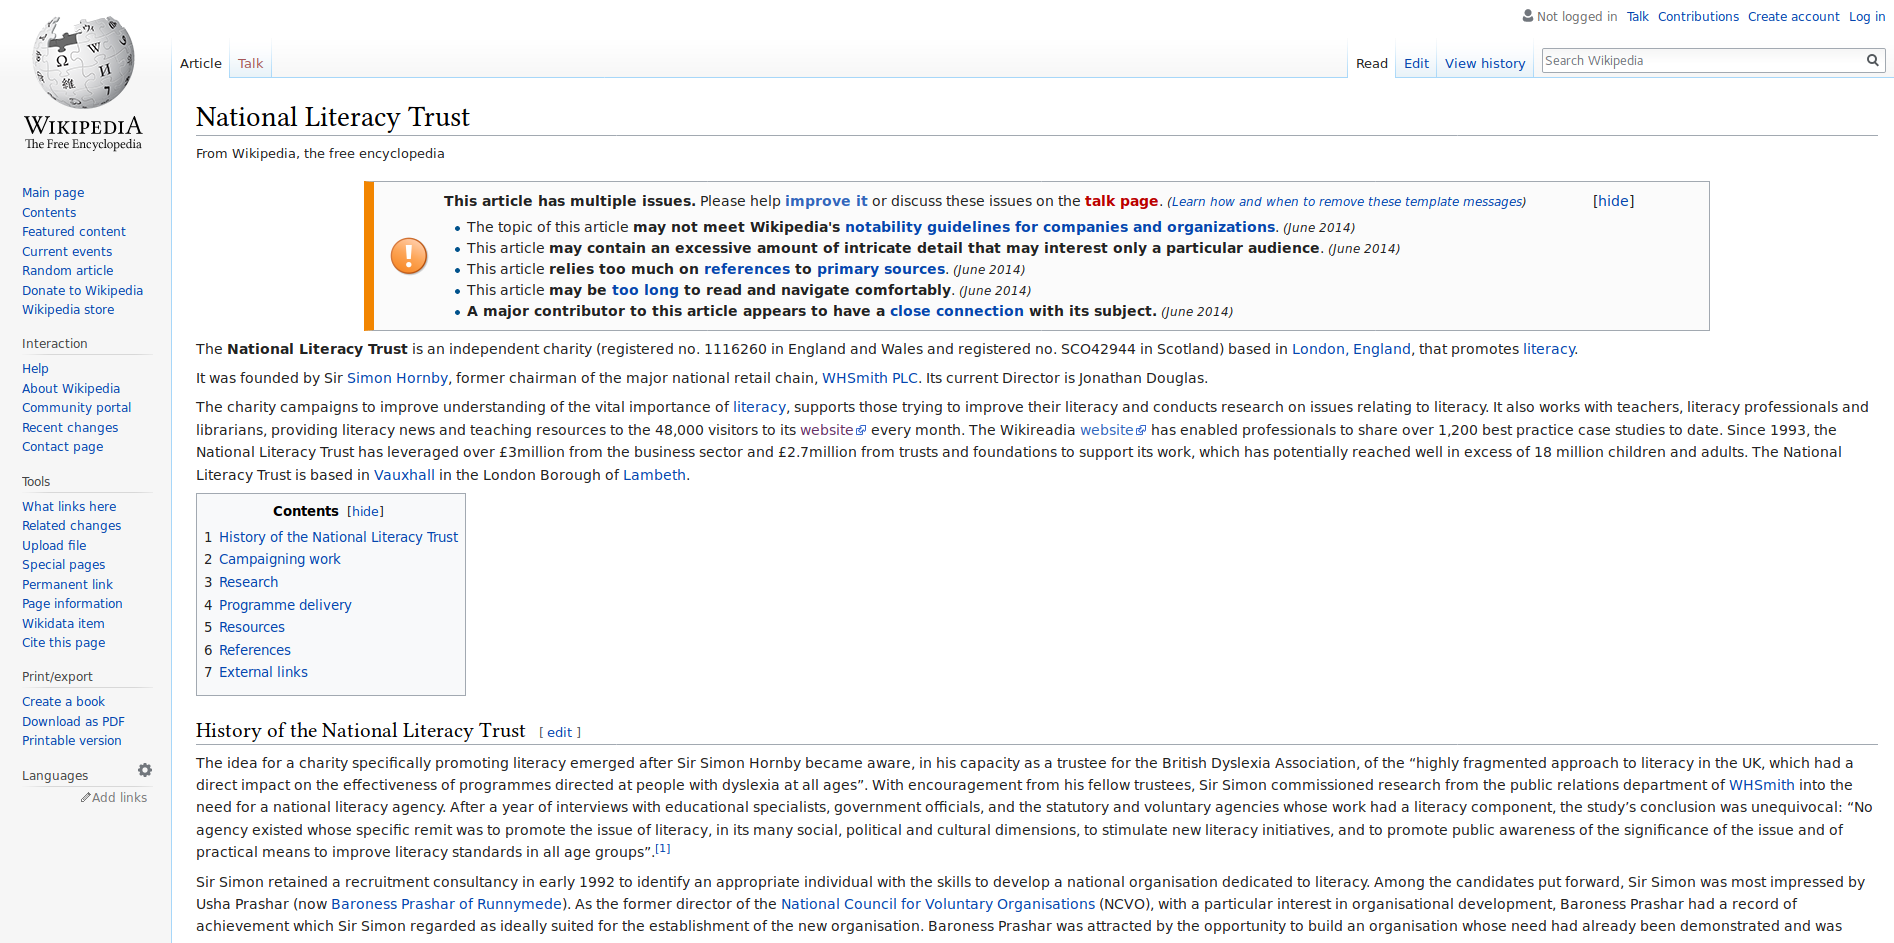Open the Vauxhall link
The image size is (1894, 943).
coord(404,475)
